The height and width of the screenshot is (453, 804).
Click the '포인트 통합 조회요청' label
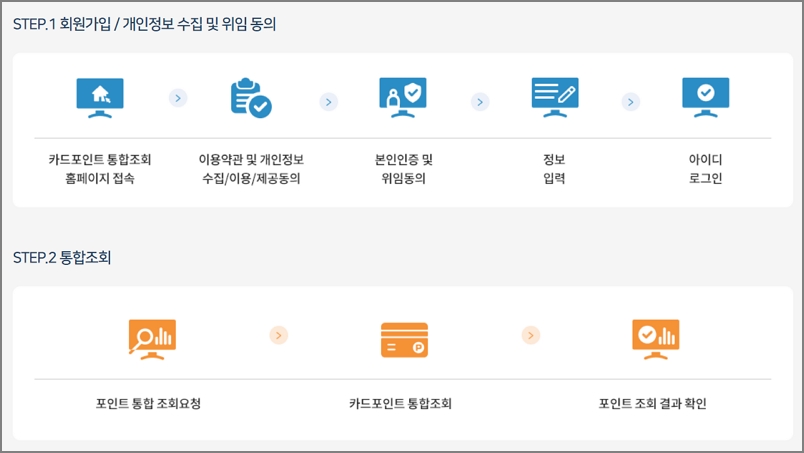(x=148, y=404)
